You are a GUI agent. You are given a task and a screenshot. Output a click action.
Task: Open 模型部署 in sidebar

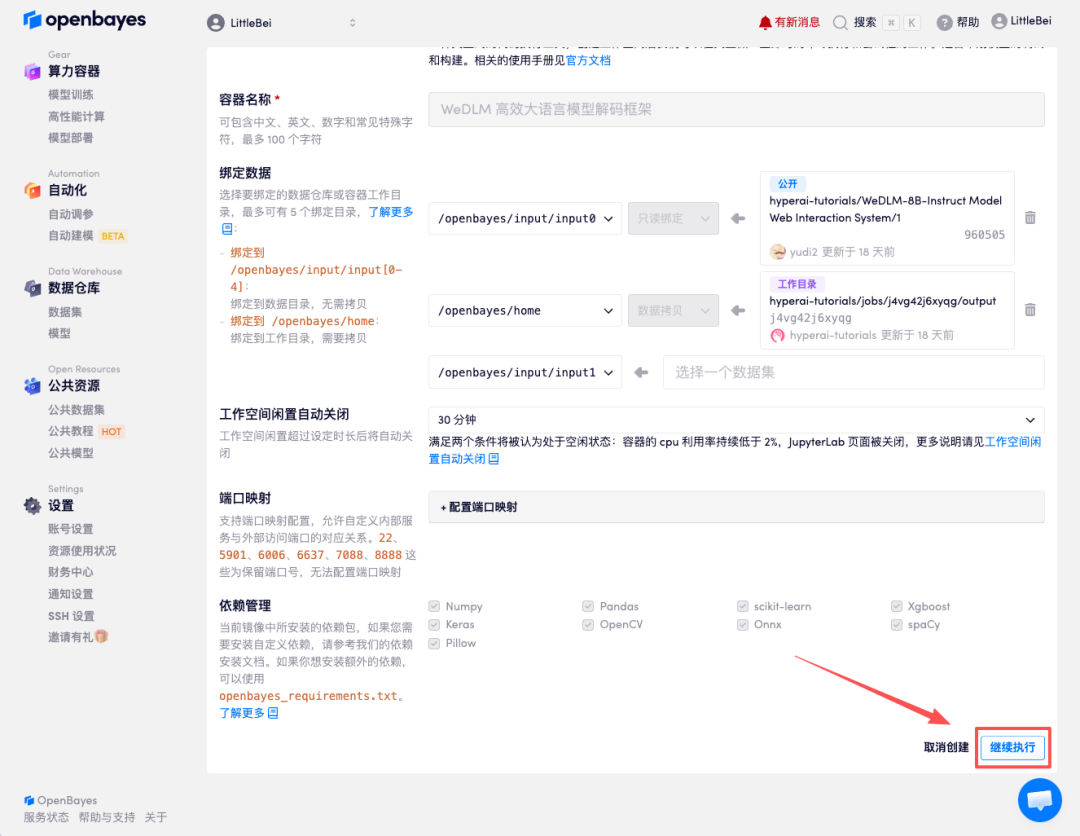pyautogui.click(x=71, y=138)
